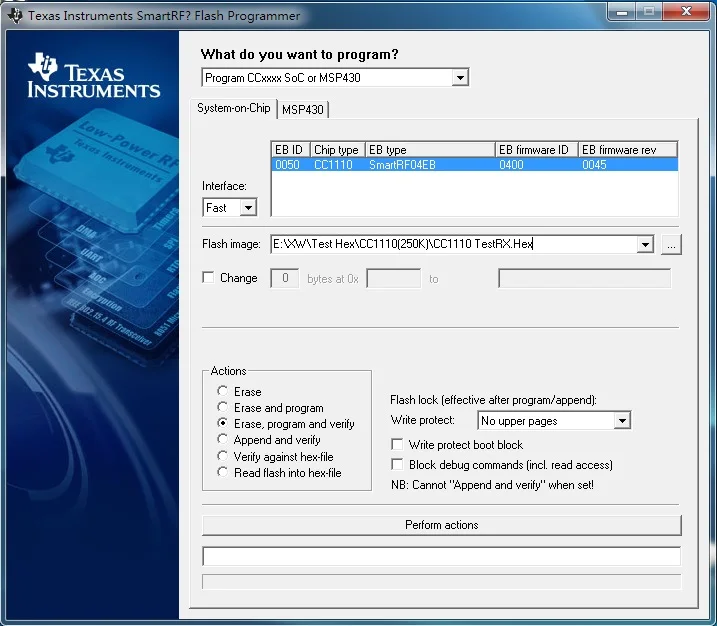Click the Change byte count field
717x626 pixels.
[x=285, y=278]
